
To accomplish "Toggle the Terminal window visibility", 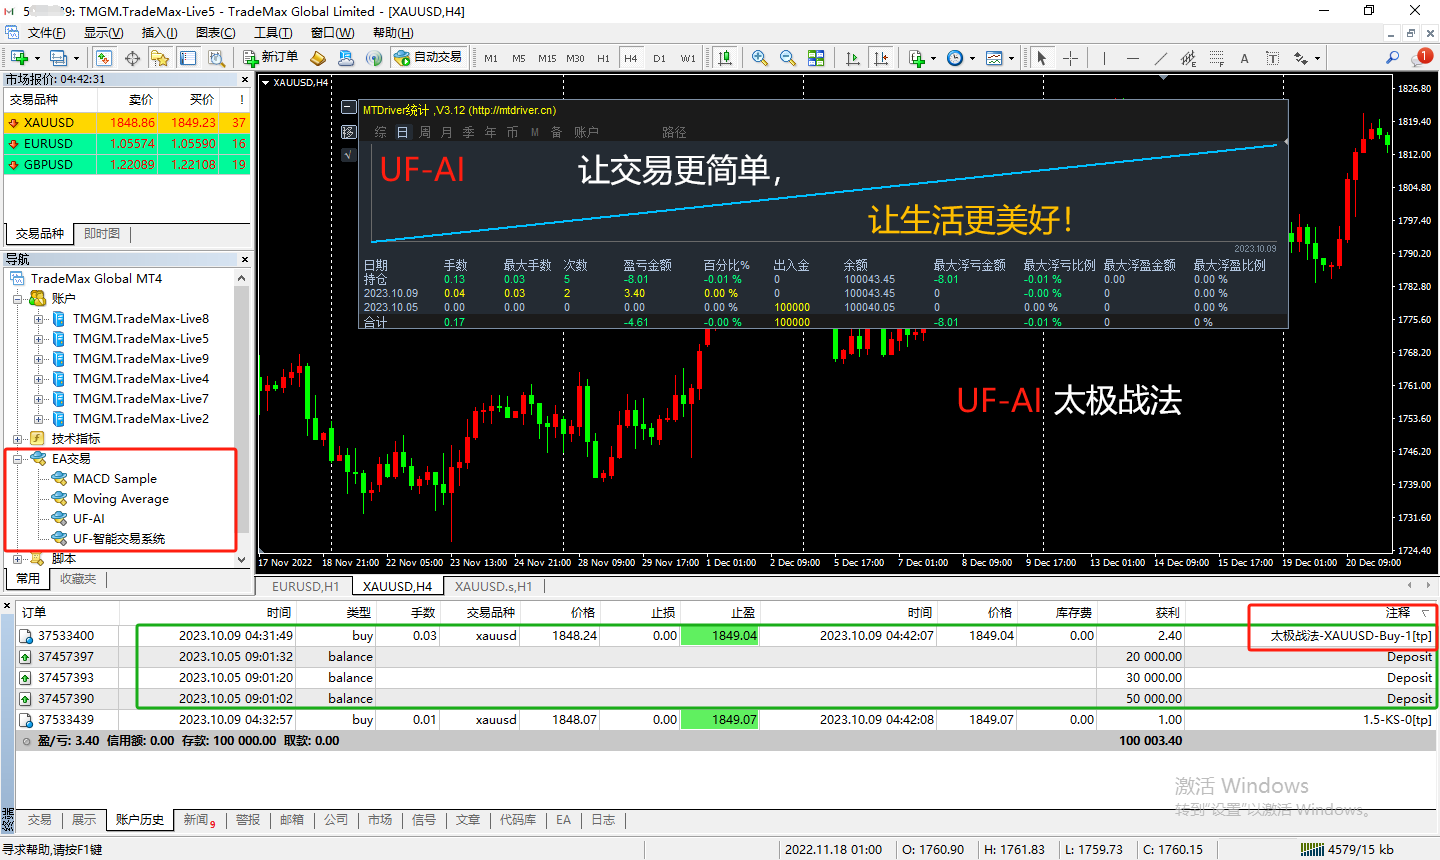I will 187,58.
